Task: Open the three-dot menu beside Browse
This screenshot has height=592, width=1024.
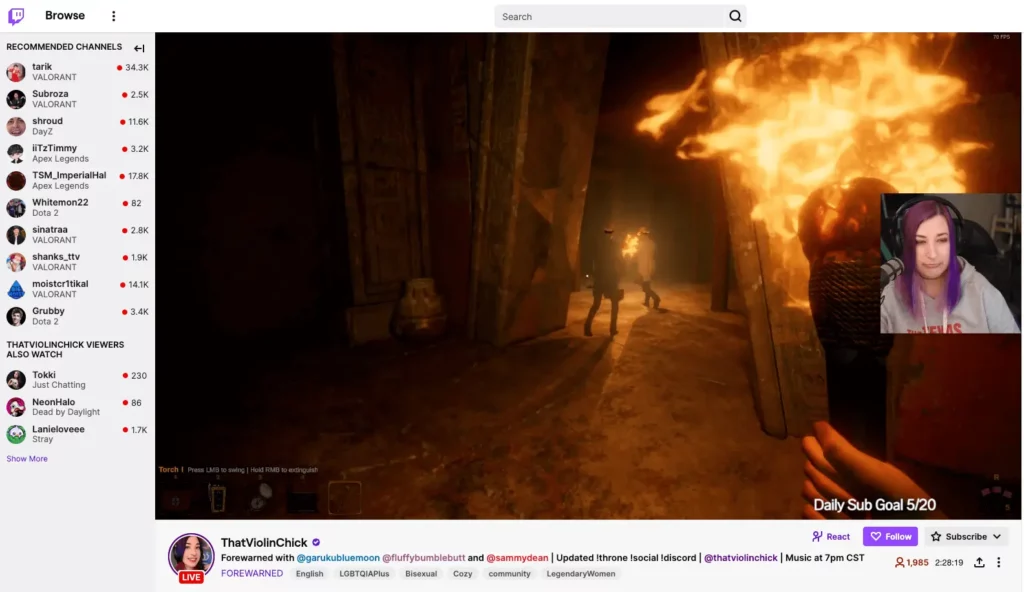Action: [x=113, y=16]
